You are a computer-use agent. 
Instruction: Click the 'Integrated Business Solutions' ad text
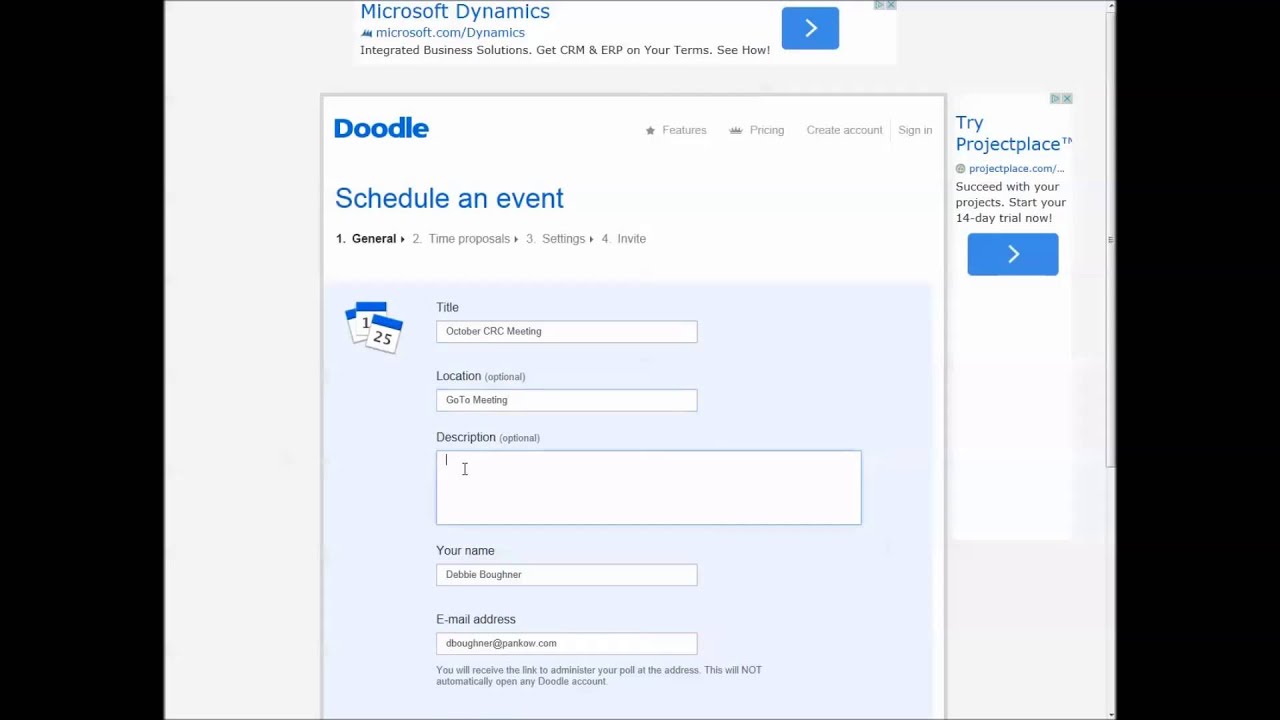point(565,50)
